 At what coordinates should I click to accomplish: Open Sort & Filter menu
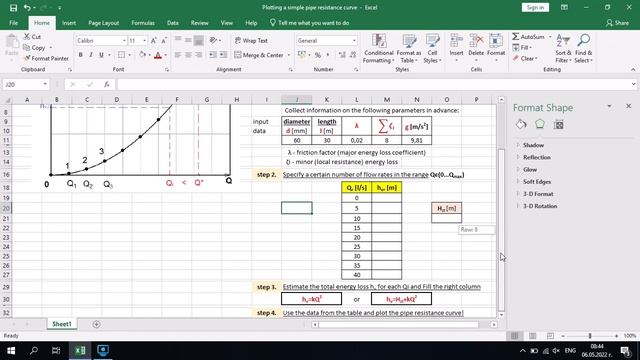click(x=563, y=49)
